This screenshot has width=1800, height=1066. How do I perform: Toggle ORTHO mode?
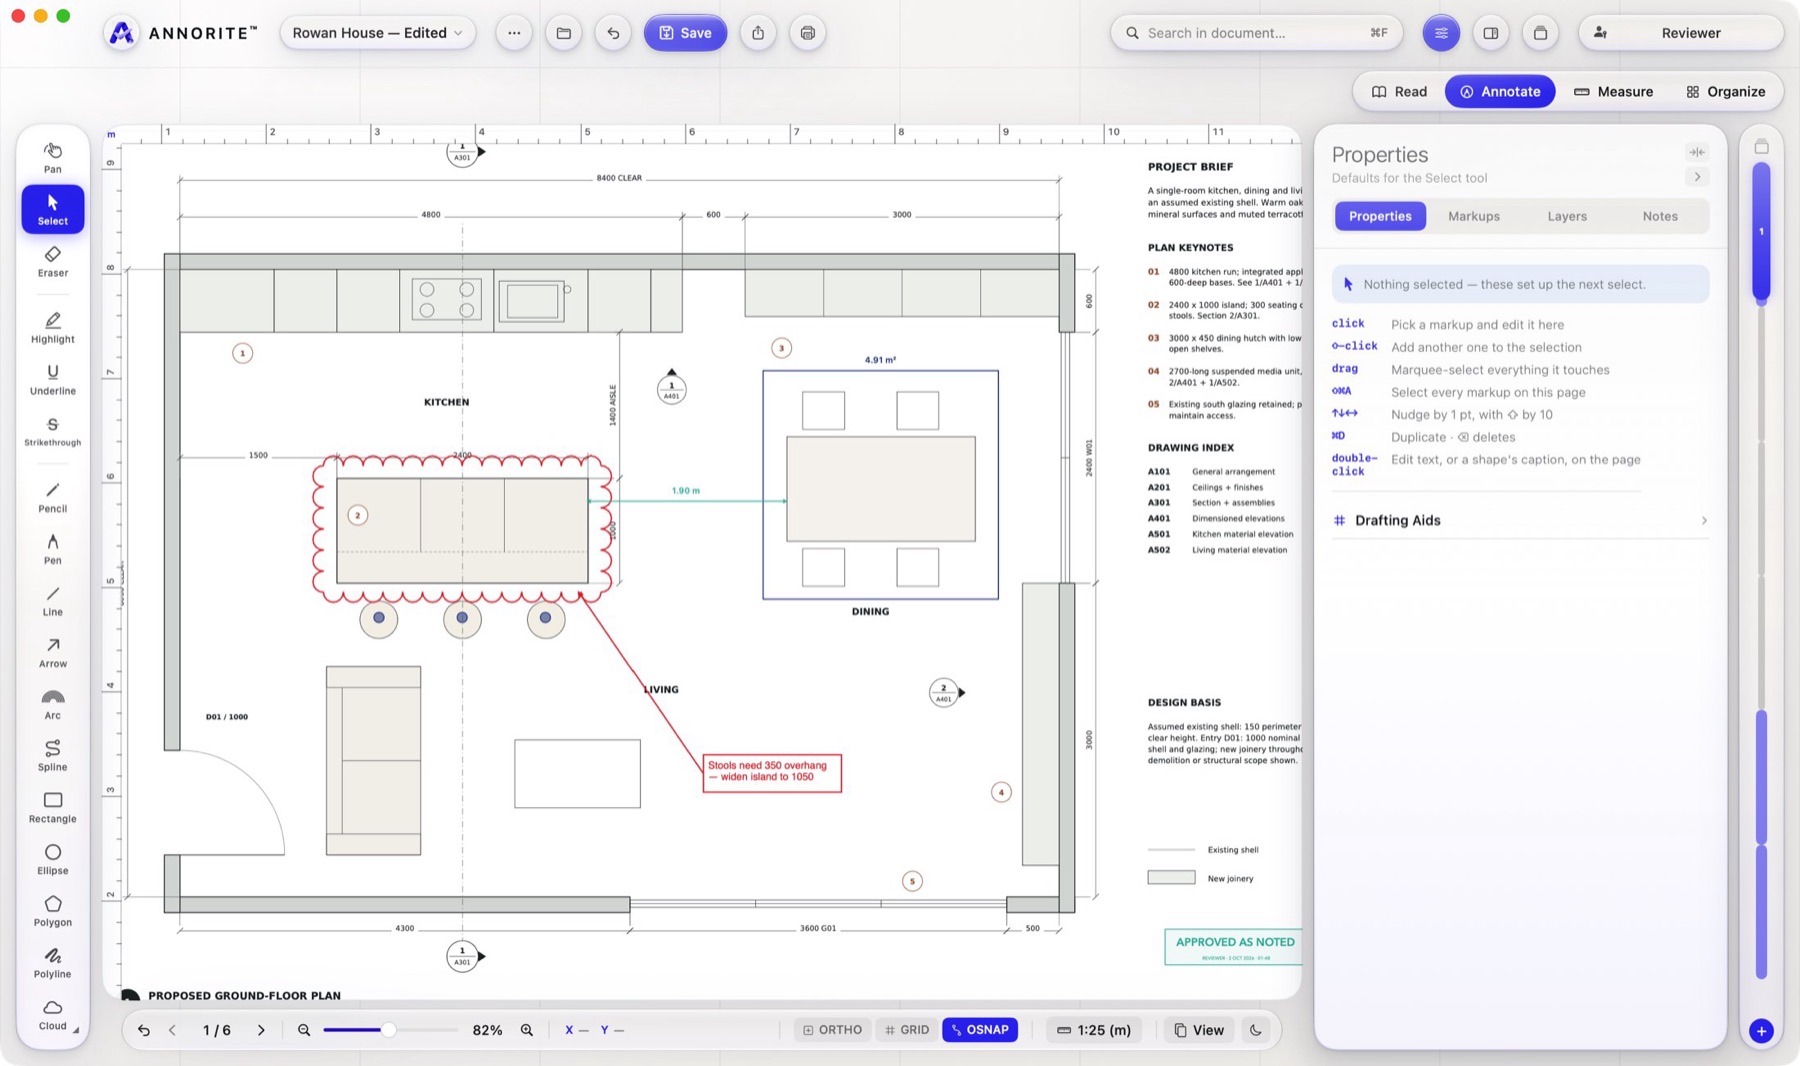832,1030
